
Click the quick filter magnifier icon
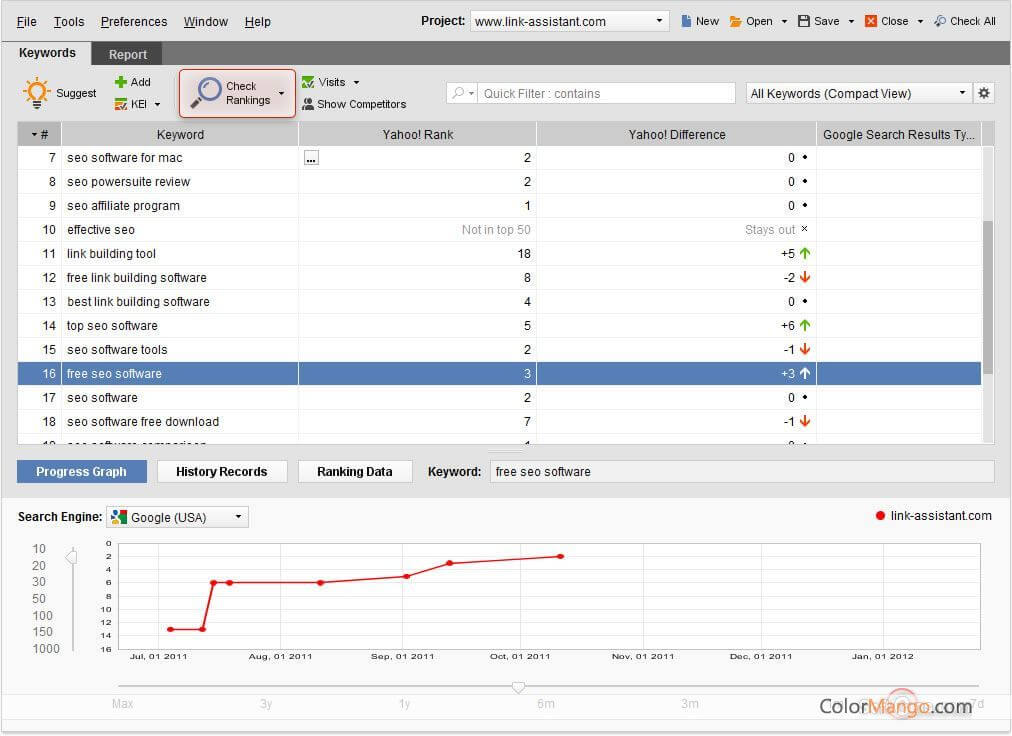tap(458, 93)
